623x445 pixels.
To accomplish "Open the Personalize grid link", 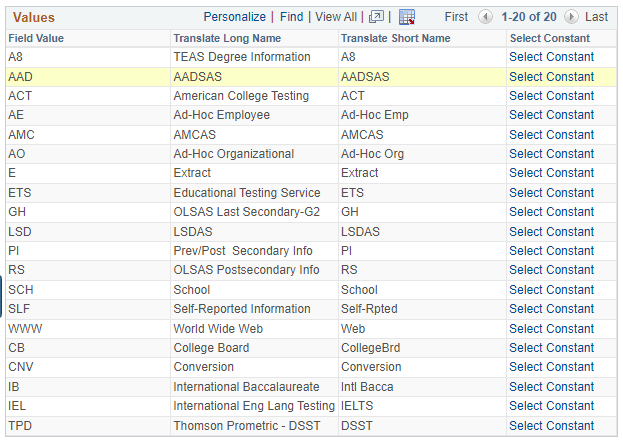I will 234,17.
